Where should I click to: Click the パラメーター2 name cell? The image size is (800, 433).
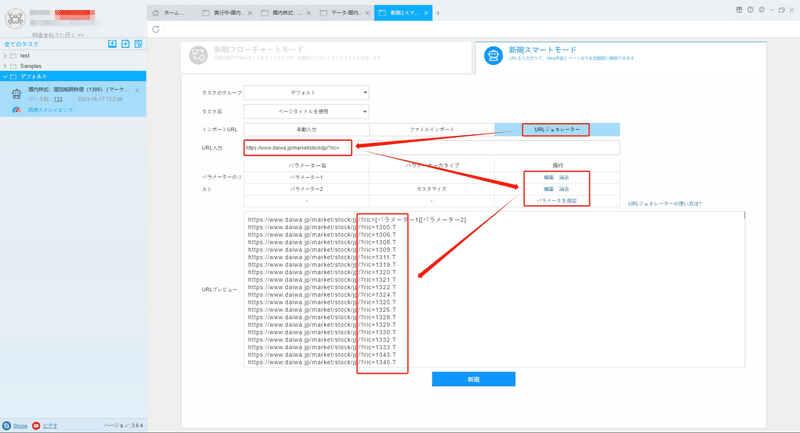pos(306,189)
